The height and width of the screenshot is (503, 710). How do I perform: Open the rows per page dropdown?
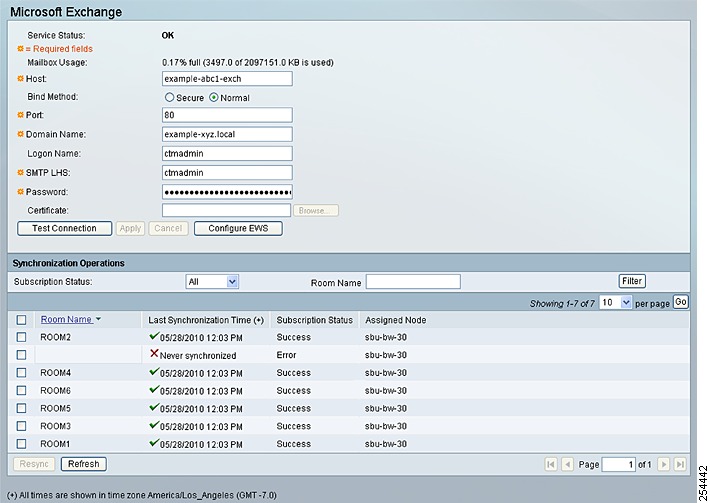click(x=614, y=302)
